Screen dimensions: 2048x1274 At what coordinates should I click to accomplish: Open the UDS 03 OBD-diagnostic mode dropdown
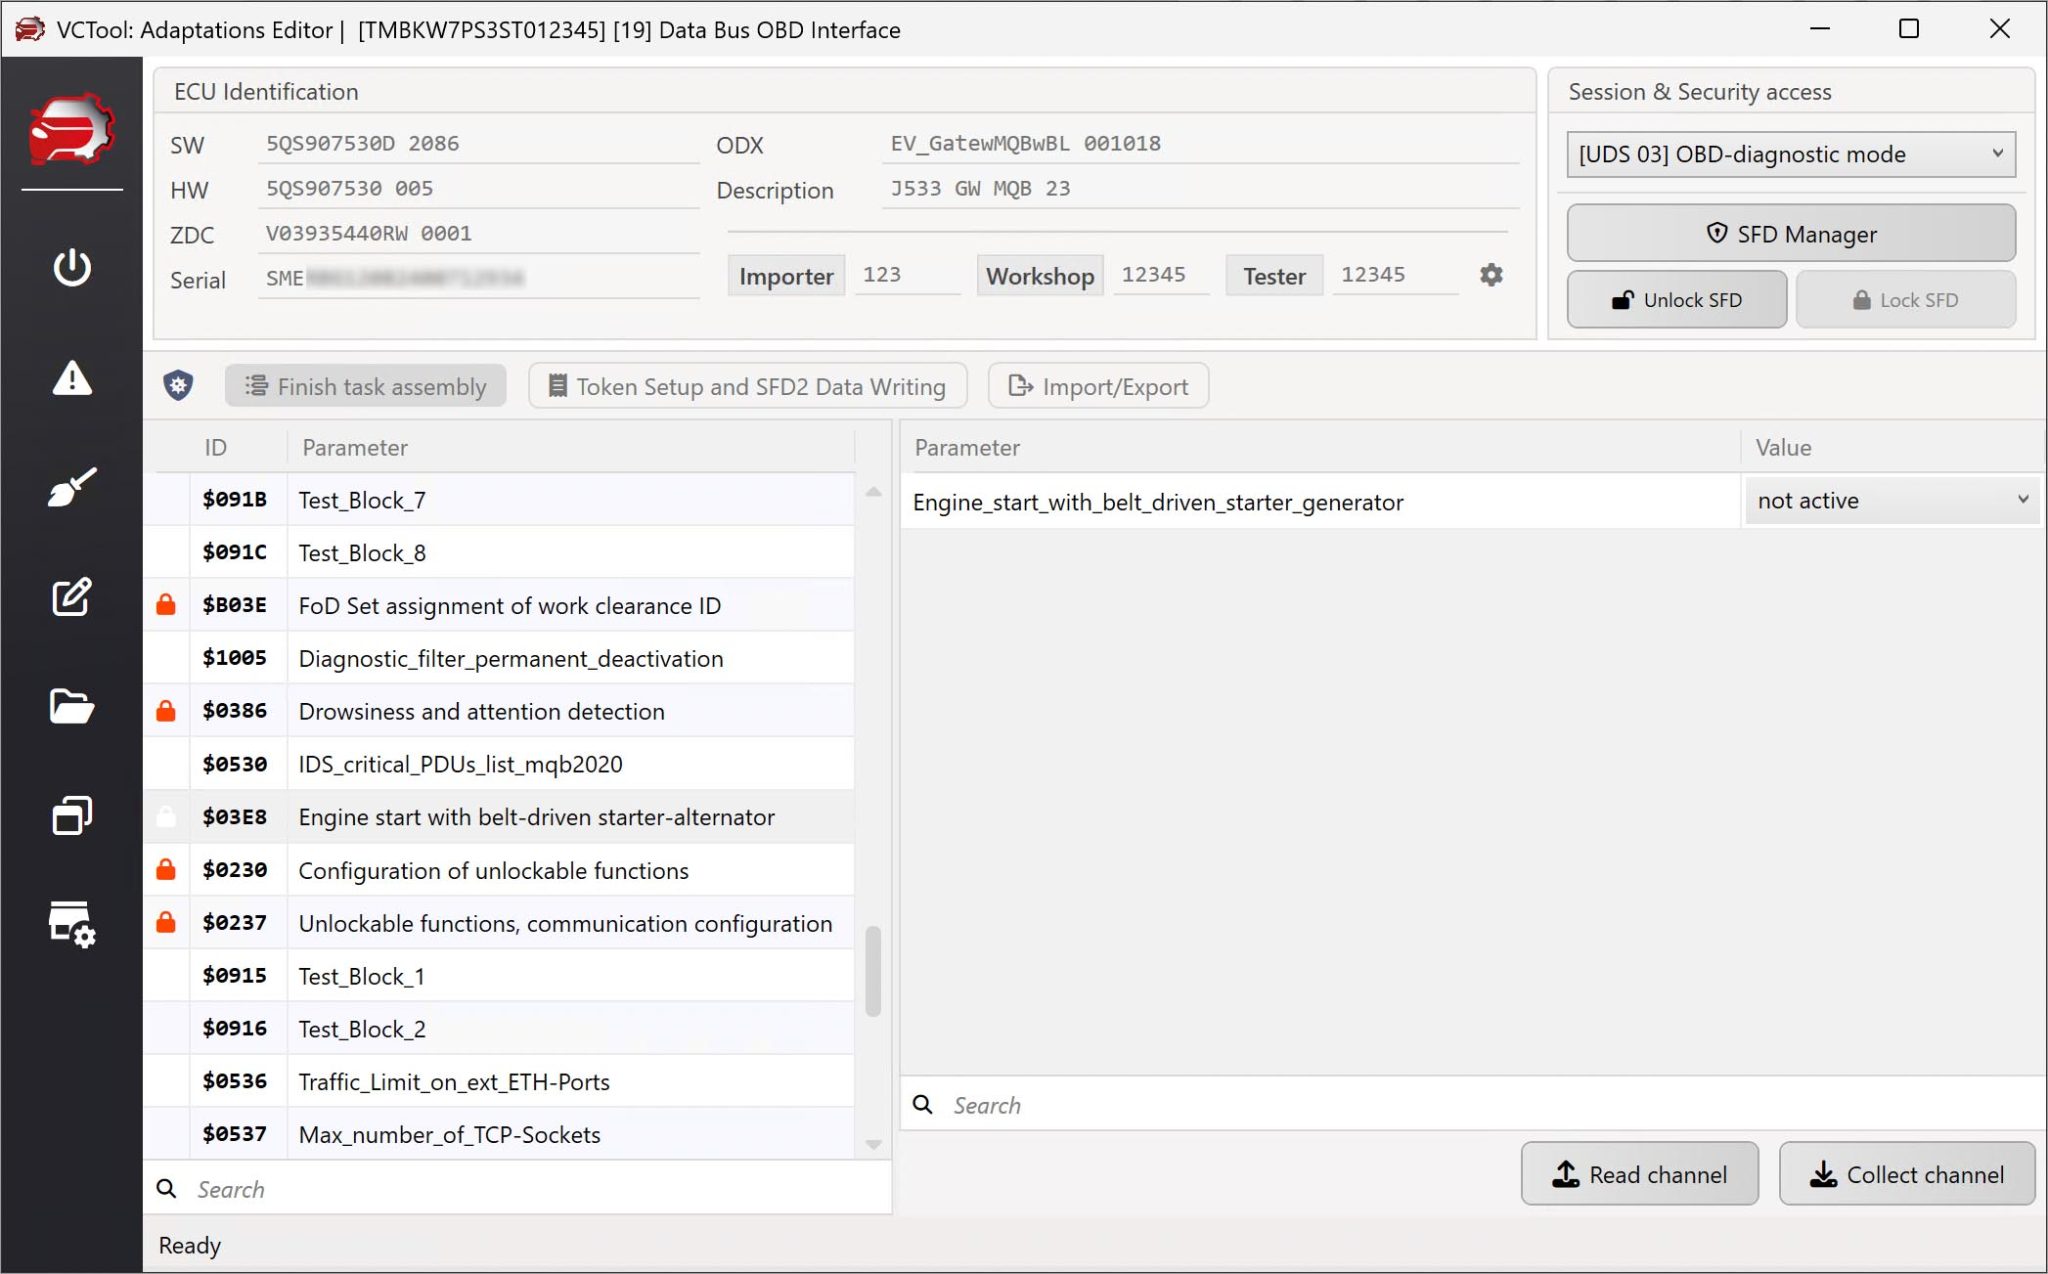click(x=1790, y=154)
